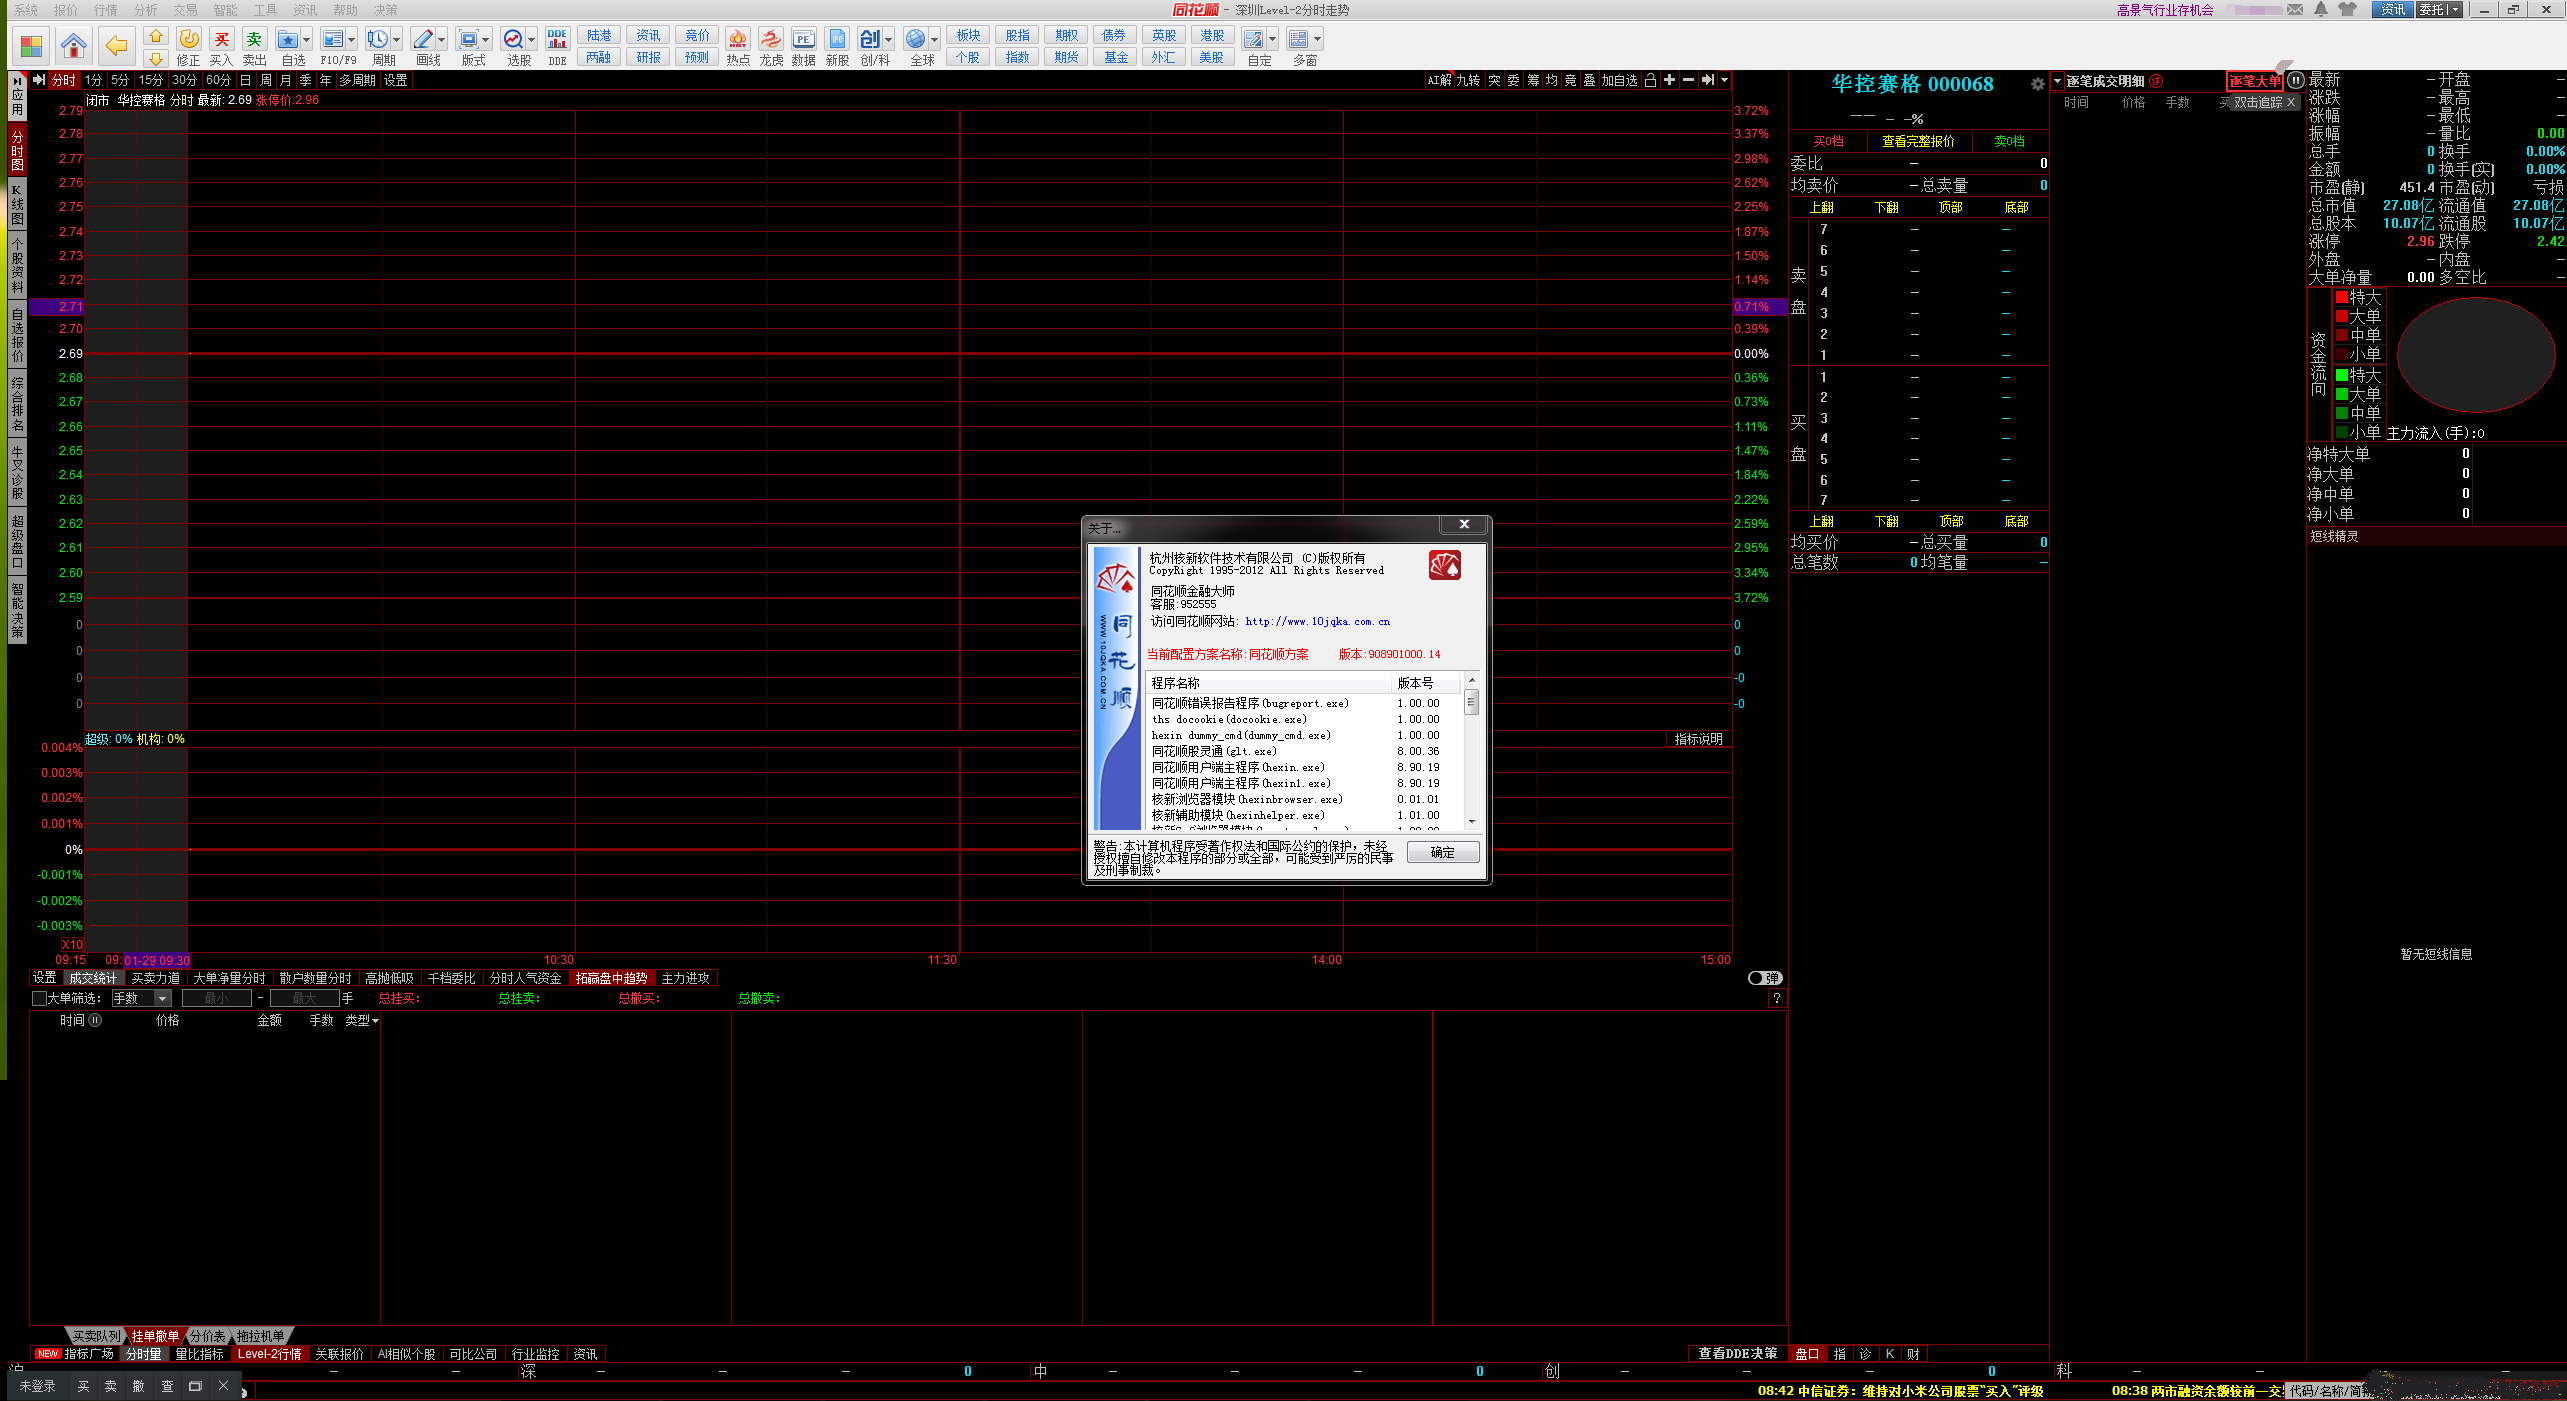Go back with the yellow left arrow
Screen dimensions: 2567x1401
pyautogui.click(x=116, y=44)
